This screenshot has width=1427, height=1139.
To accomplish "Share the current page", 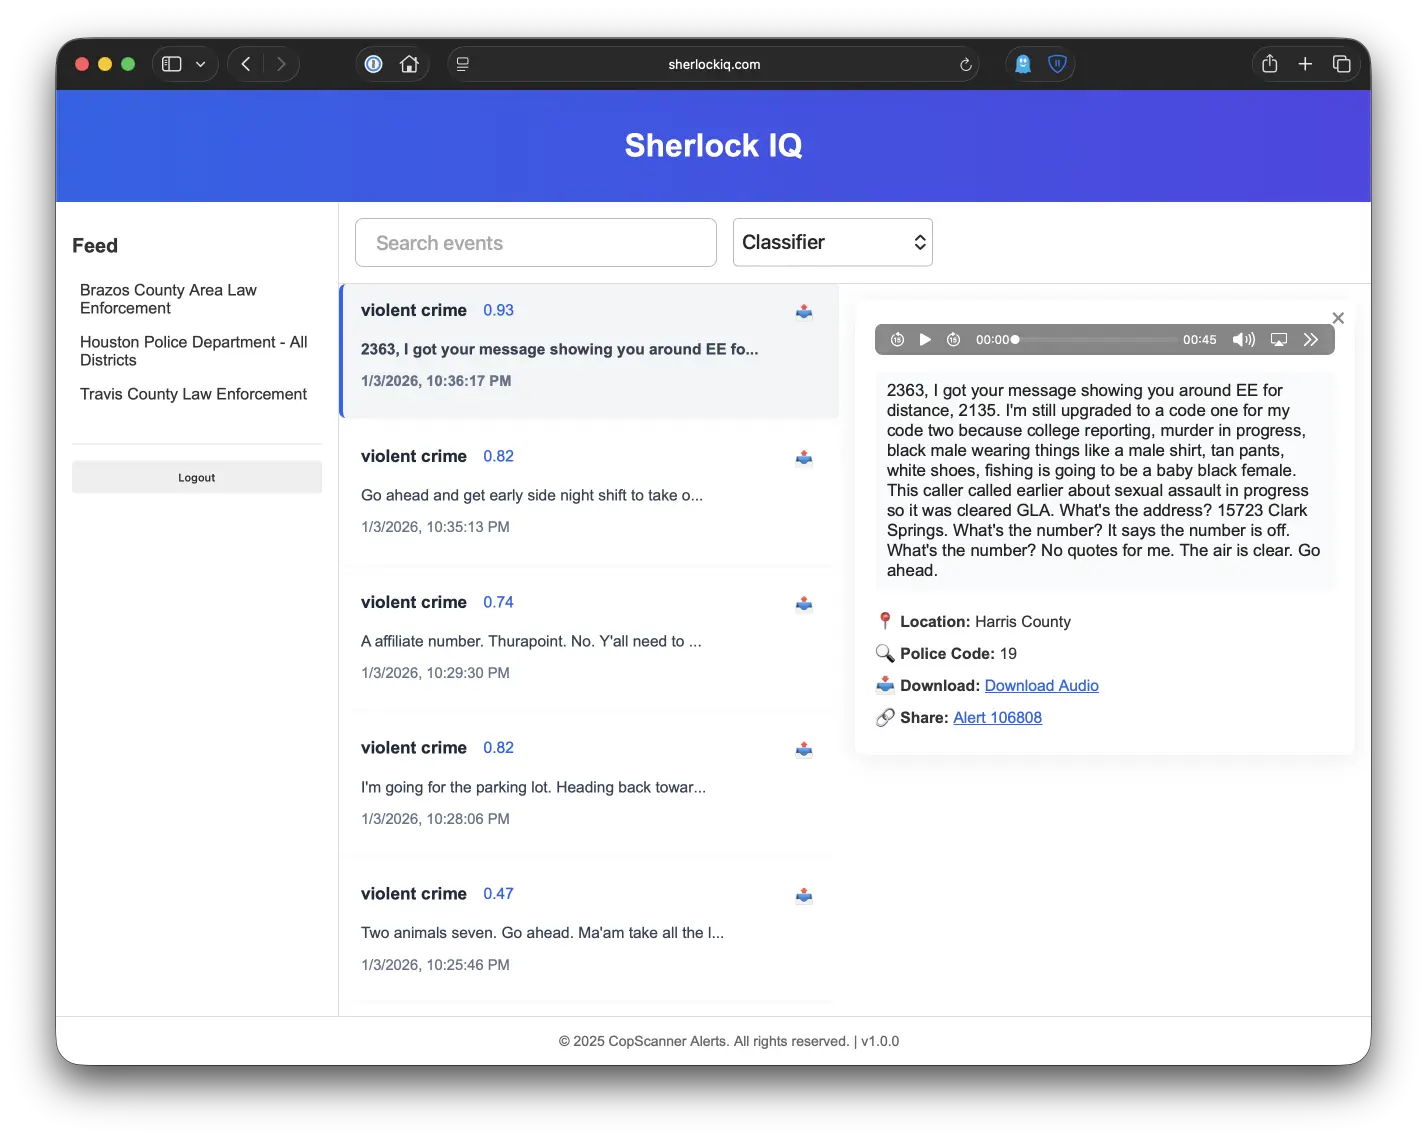I will 1270,64.
